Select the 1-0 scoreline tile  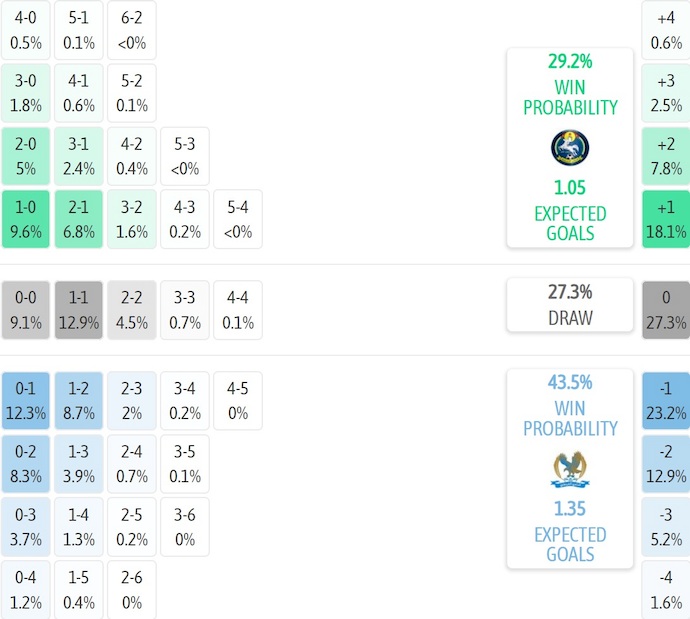26,219
